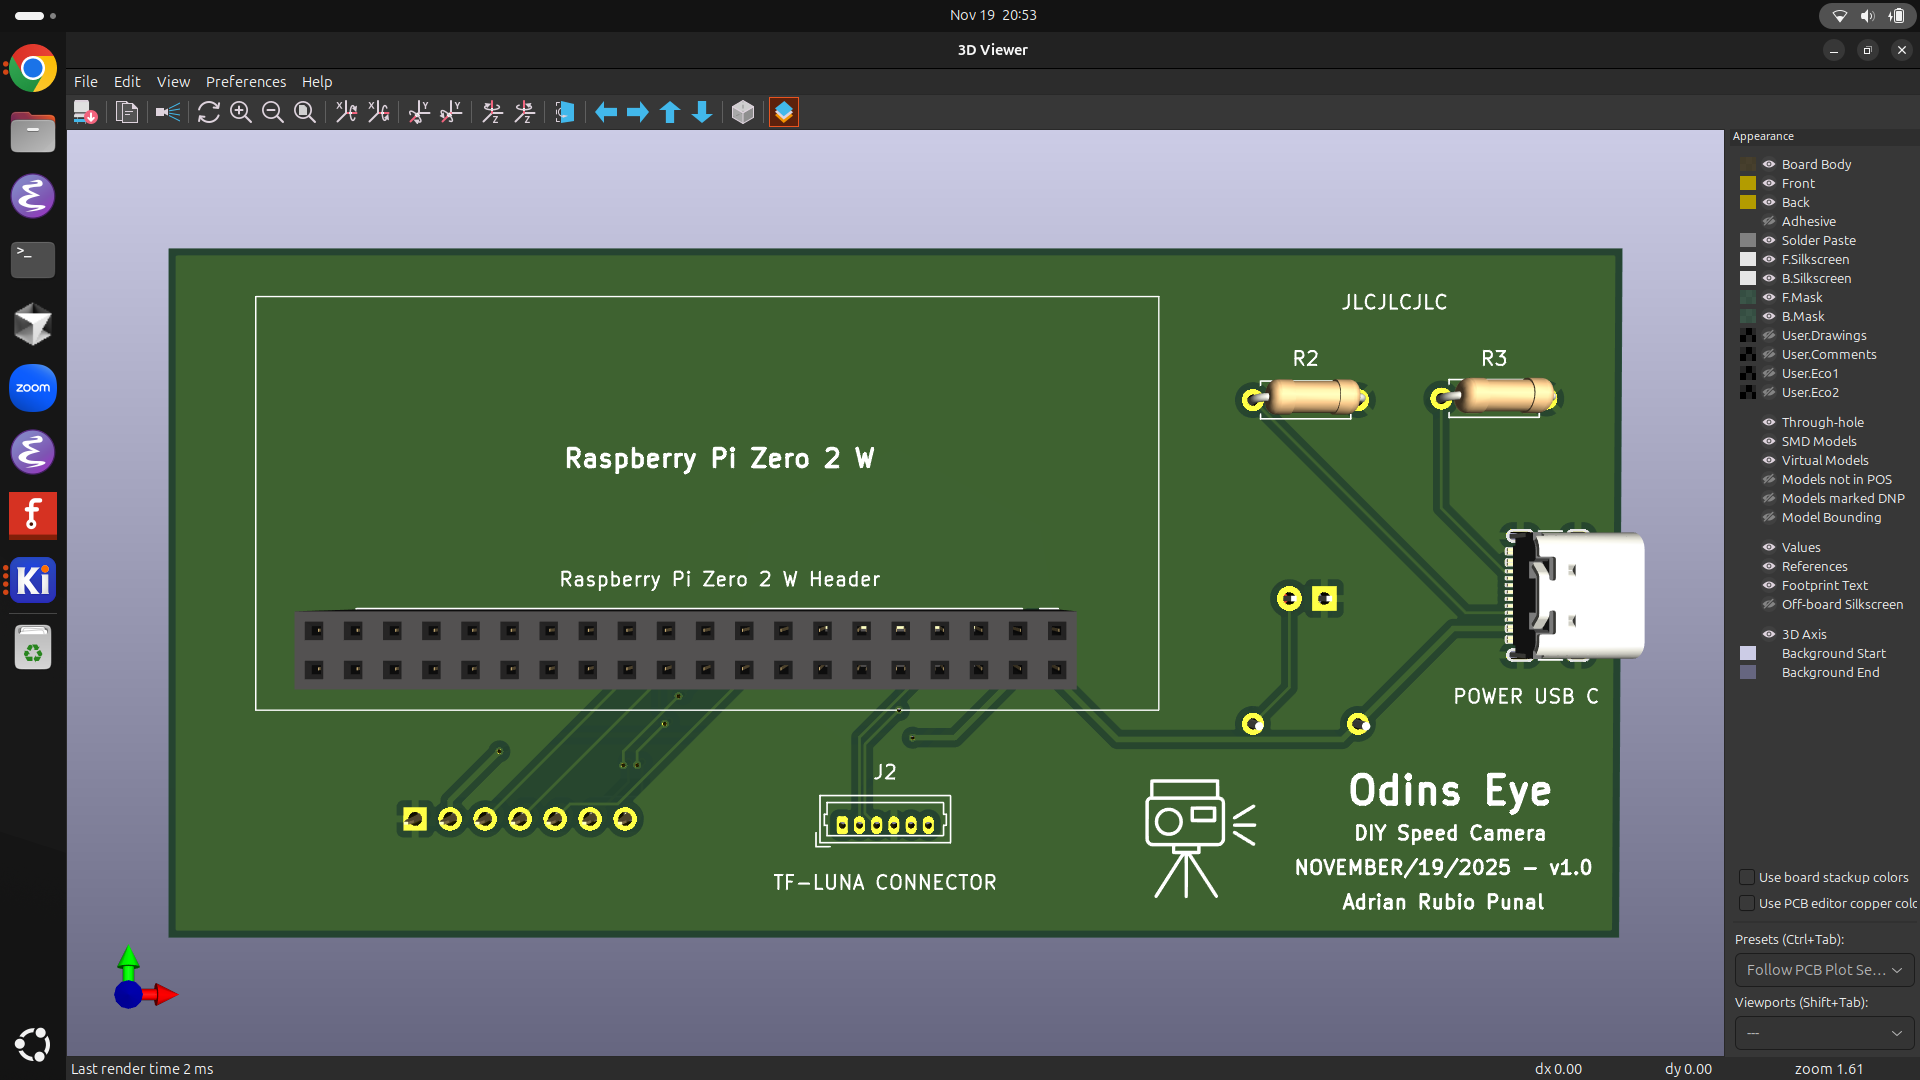The height and width of the screenshot is (1080, 1920).
Task: Open the View menu
Action: coord(172,81)
